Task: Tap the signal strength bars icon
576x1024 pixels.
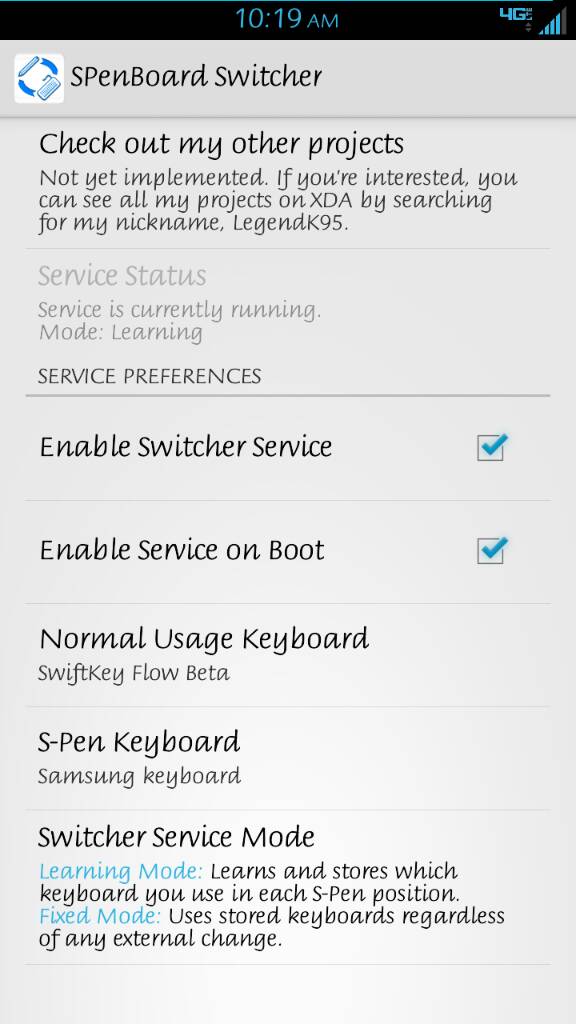Action: tap(552, 20)
